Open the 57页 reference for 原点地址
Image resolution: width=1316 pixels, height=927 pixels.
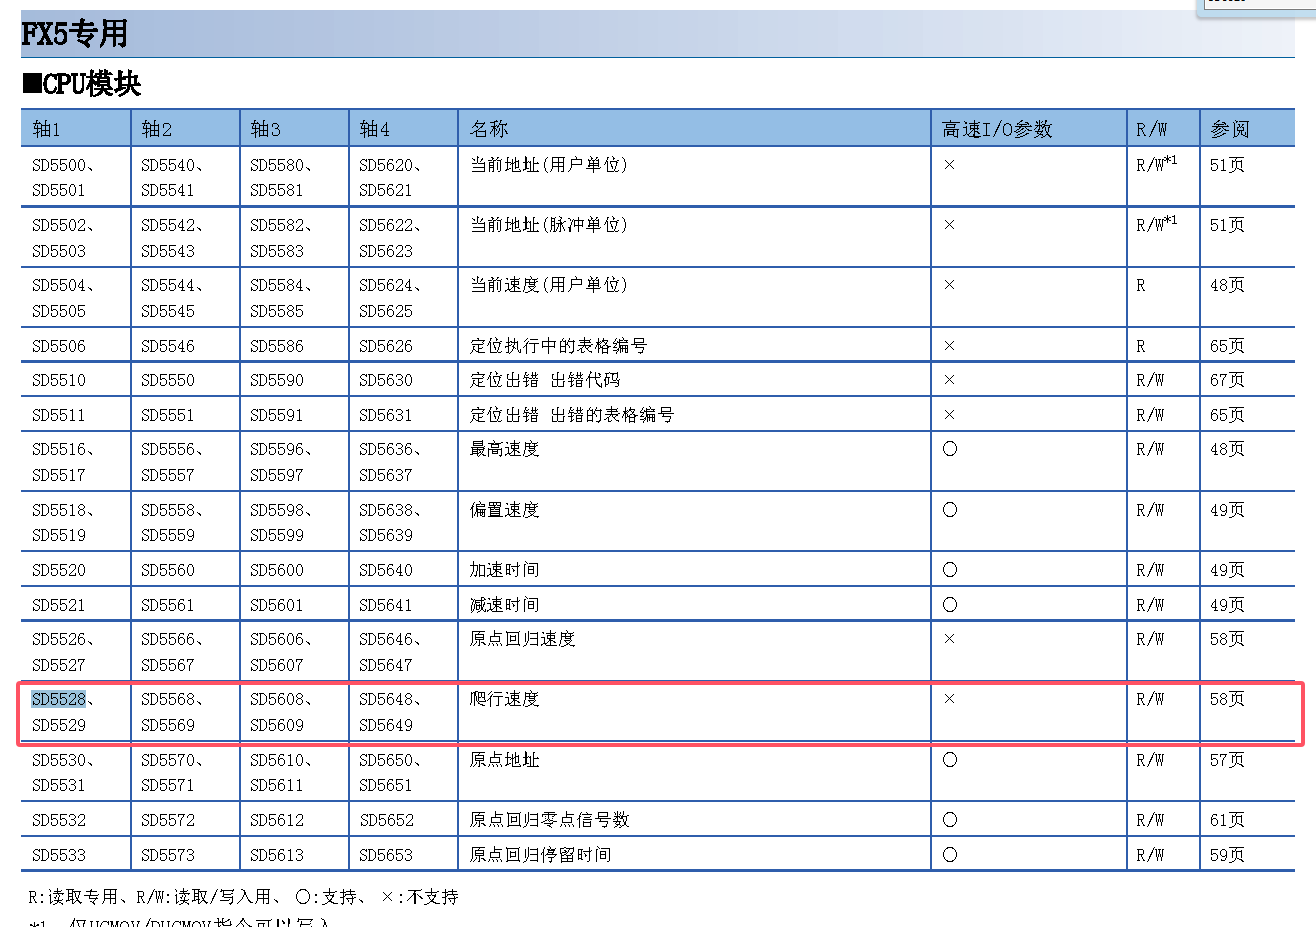click(1227, 760)
